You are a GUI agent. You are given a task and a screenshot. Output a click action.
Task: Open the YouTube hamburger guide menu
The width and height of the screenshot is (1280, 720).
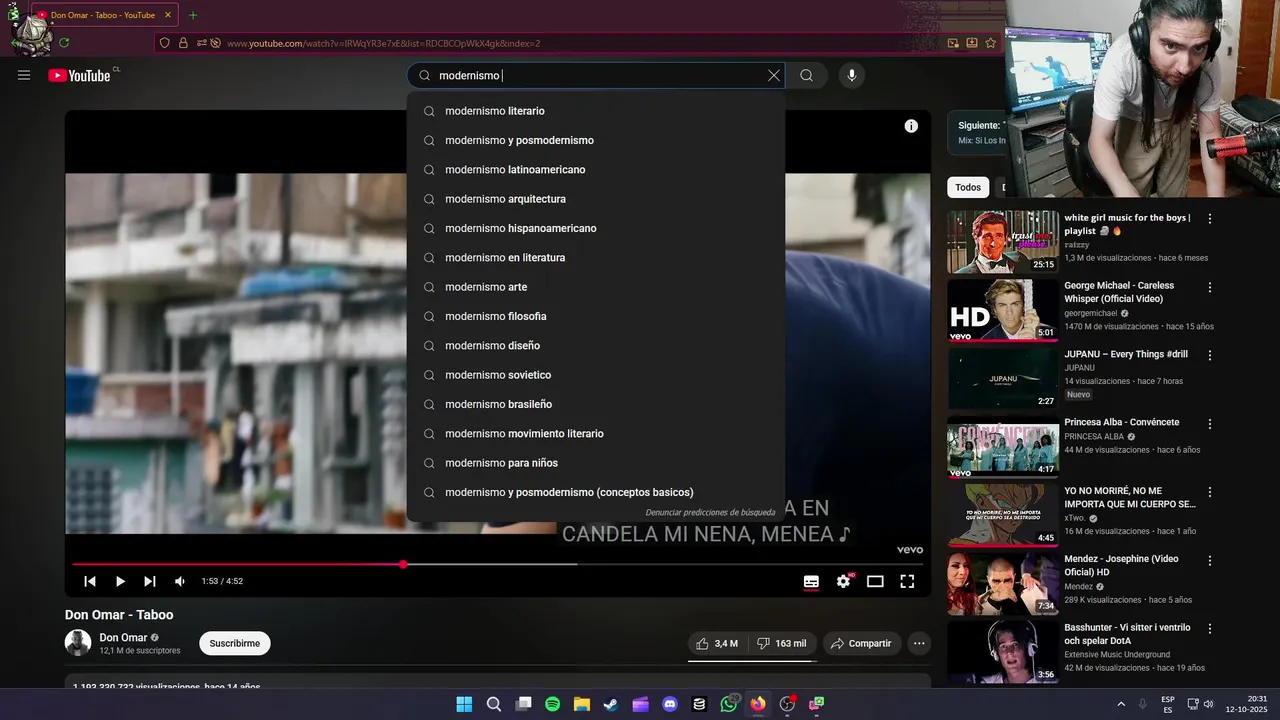[x=24, y=75]
